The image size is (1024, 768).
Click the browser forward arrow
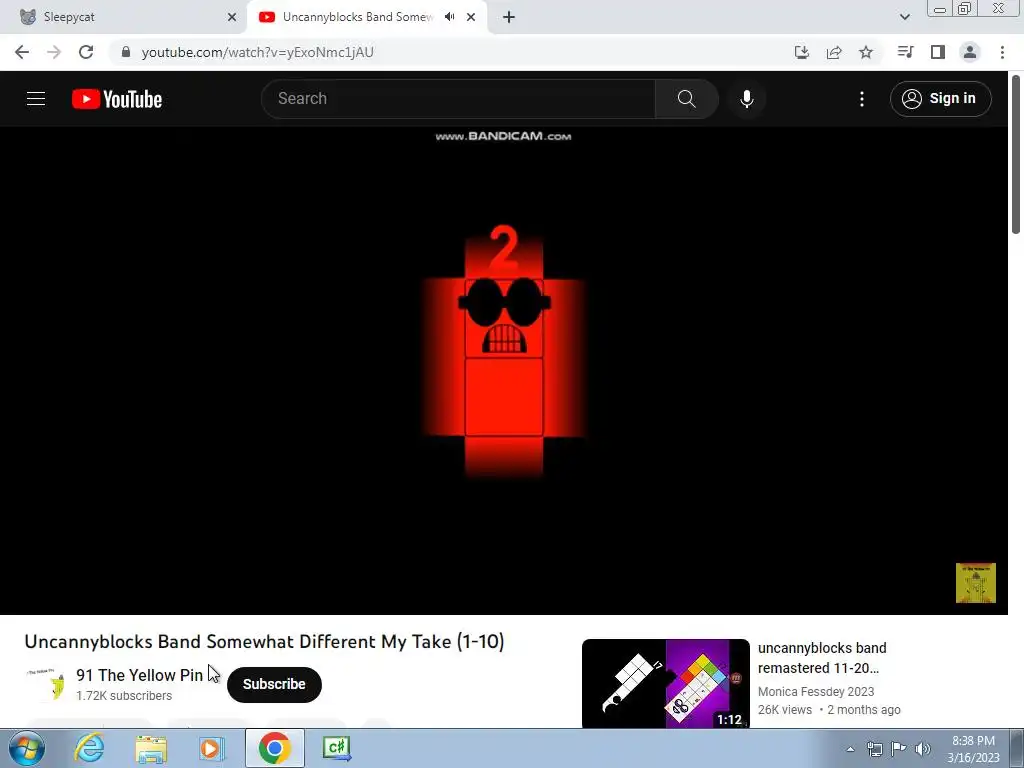click(54, 52)
